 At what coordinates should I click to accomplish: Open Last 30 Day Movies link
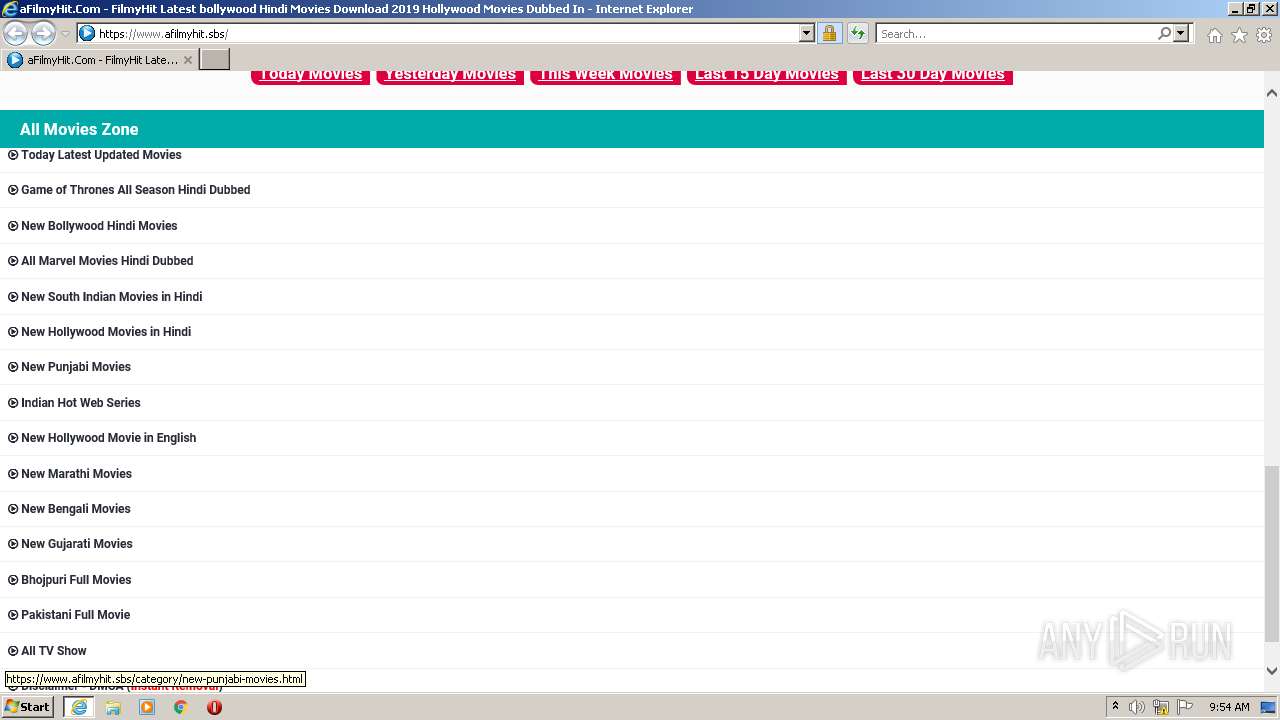(x=933, y=74)
